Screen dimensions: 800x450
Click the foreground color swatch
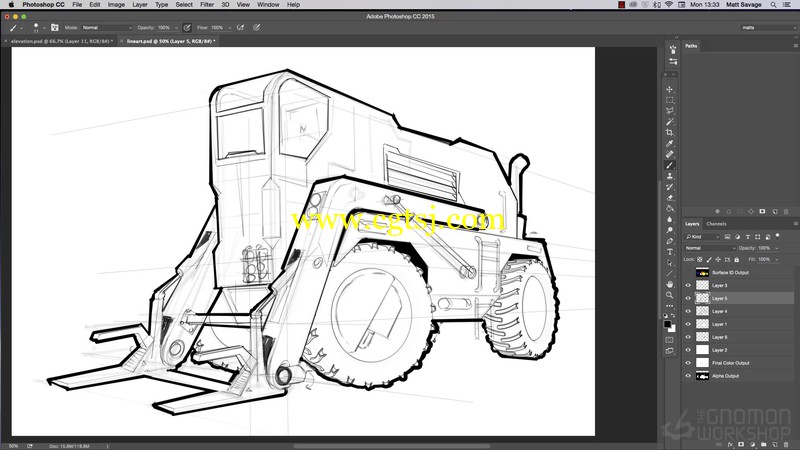[x=667, y=324]
